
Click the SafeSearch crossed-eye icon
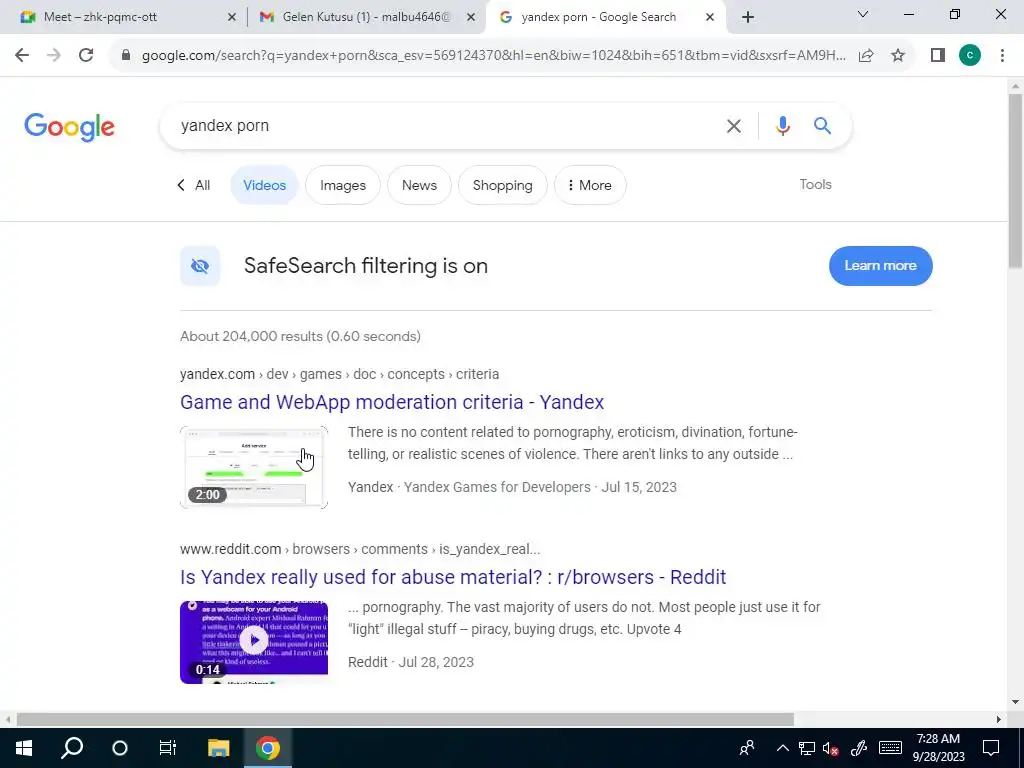(x=200, y=266)
